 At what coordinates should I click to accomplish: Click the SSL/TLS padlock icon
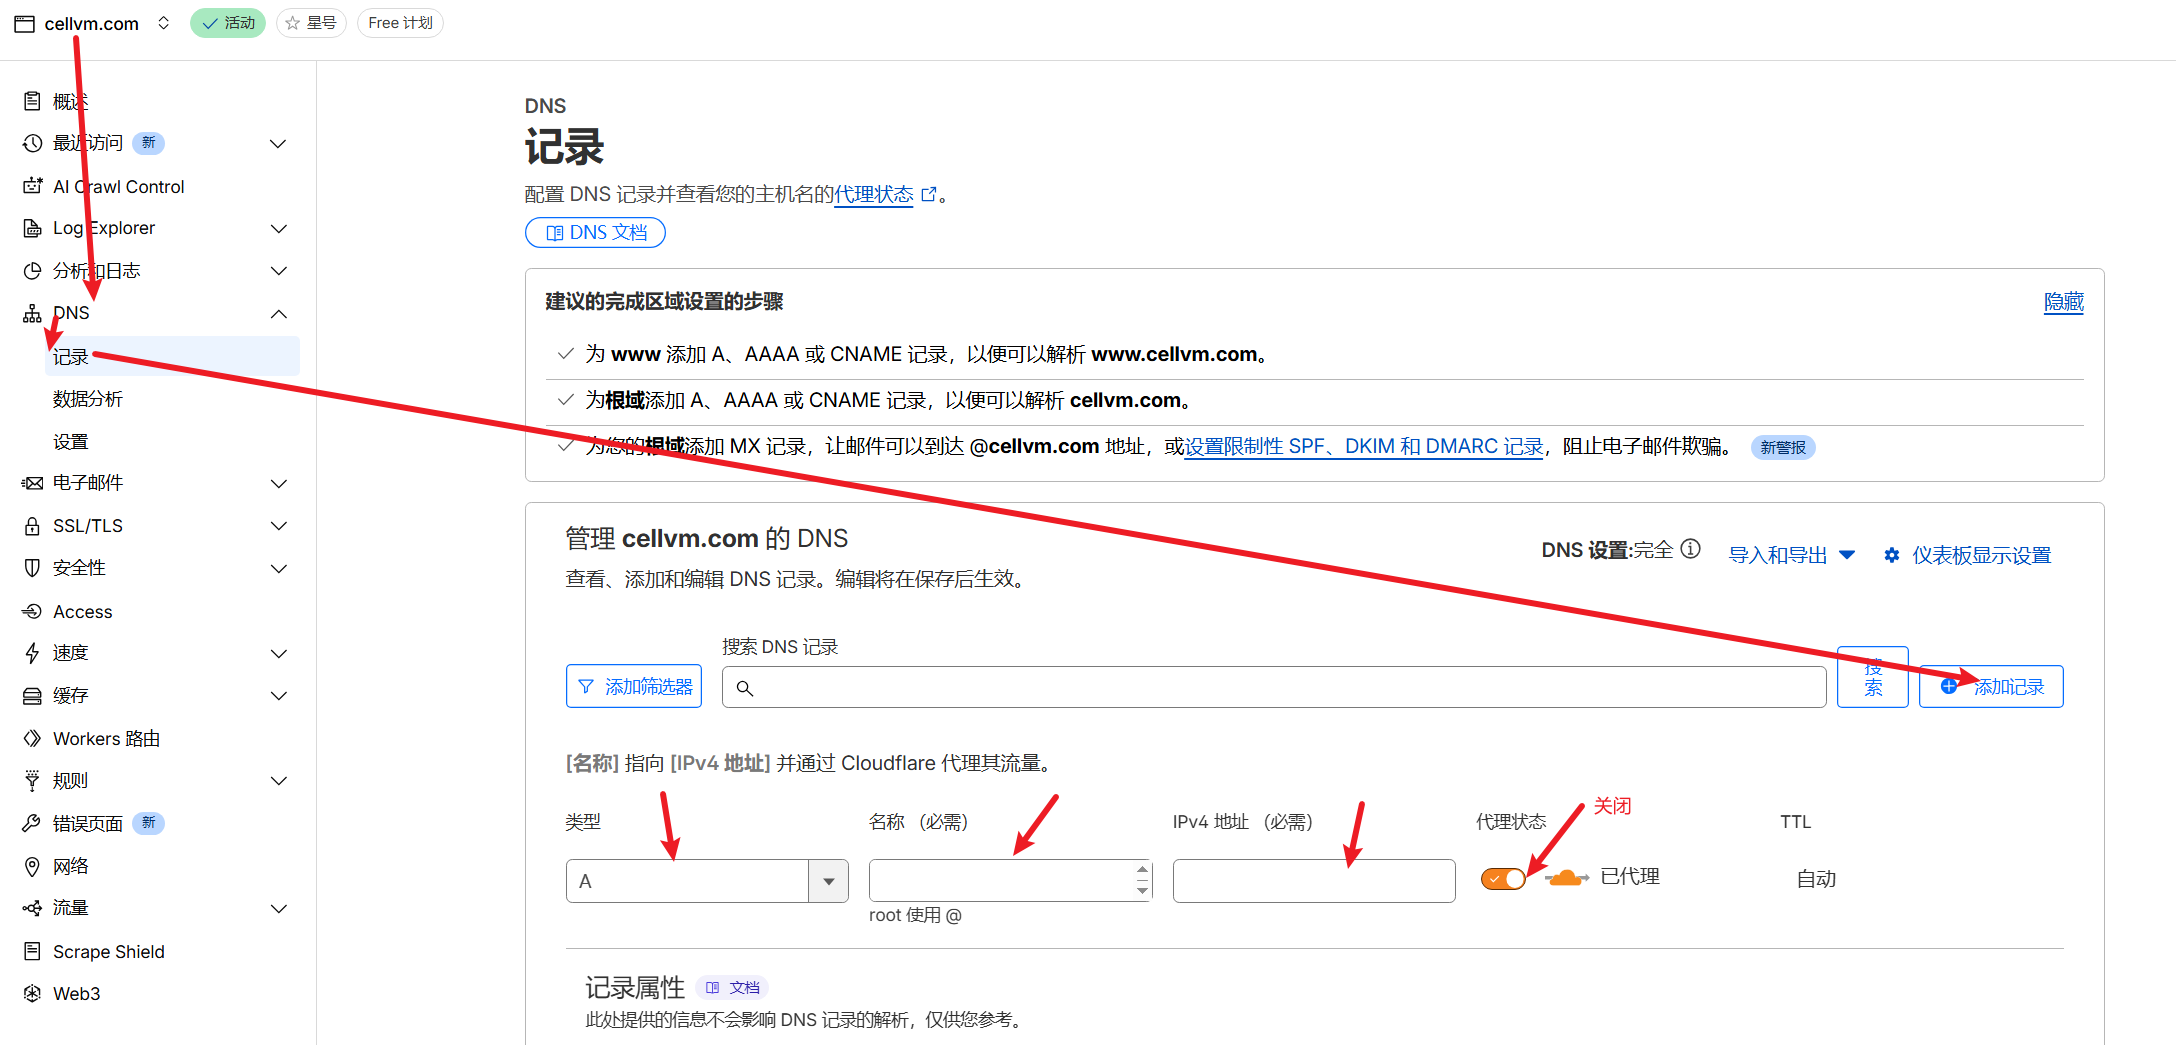(x=33, y=526)
